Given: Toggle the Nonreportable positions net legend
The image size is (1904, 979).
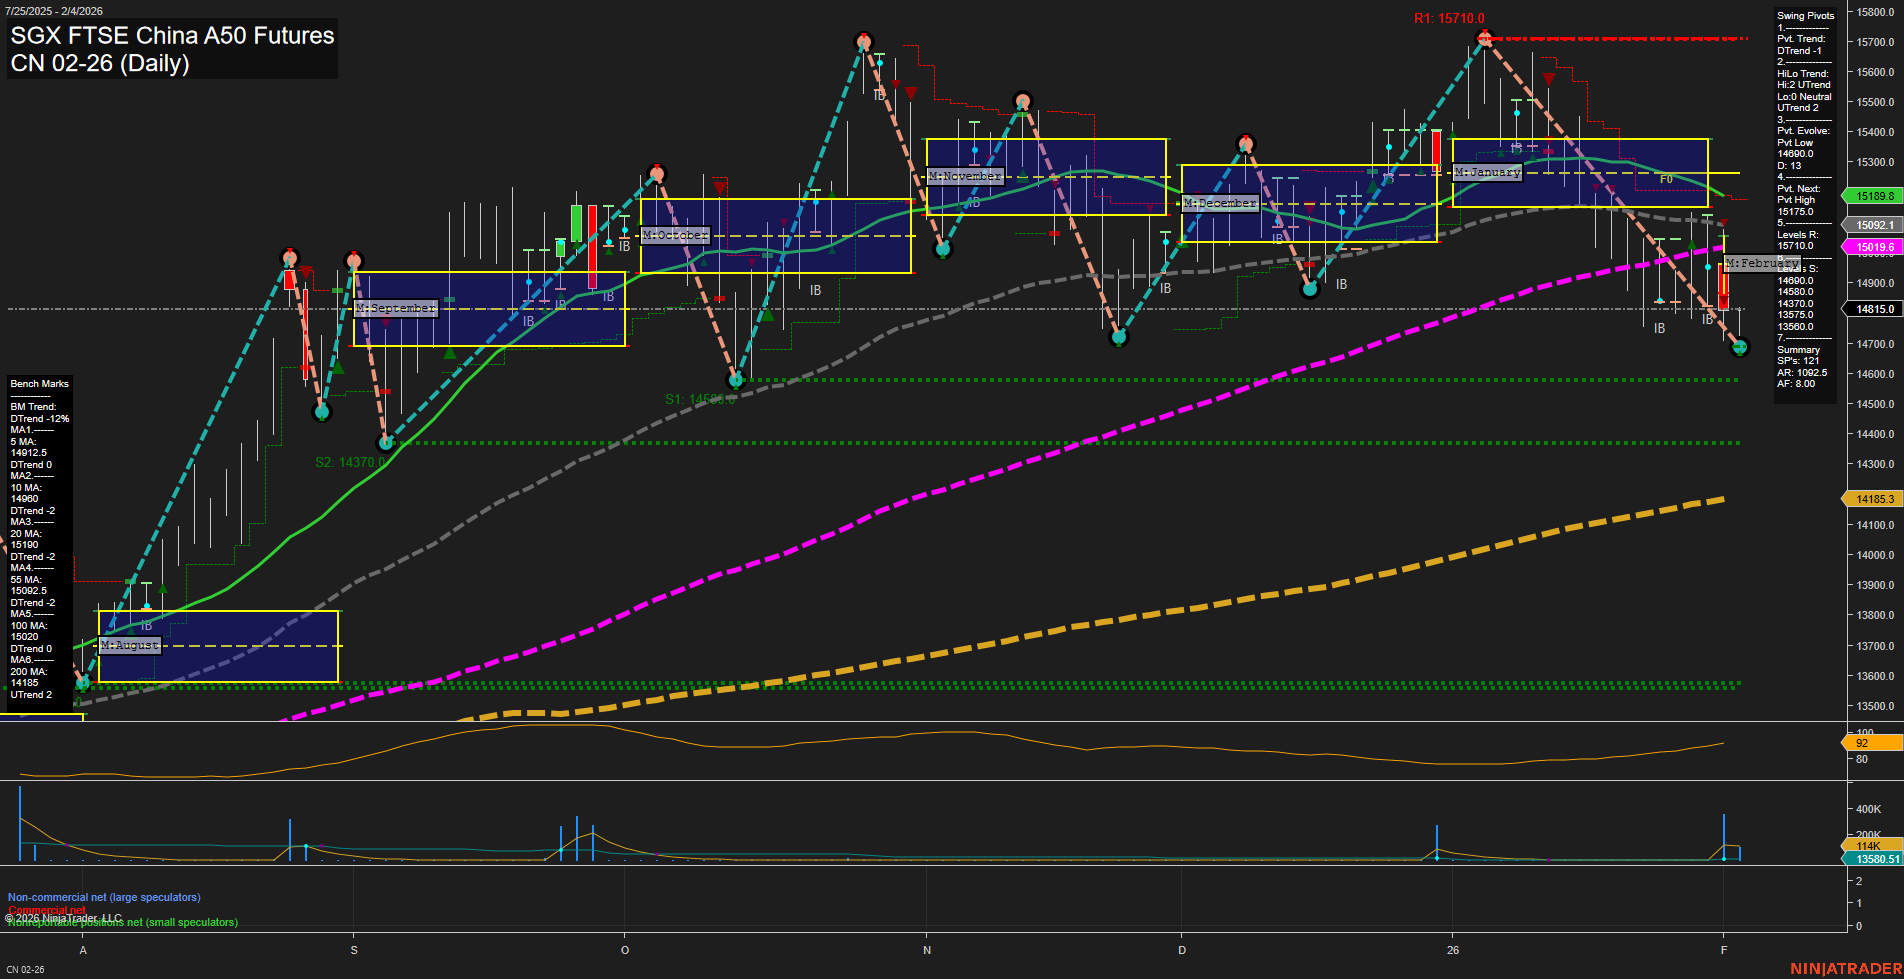Looking at the screenshot, I should [x=122, y=923].
